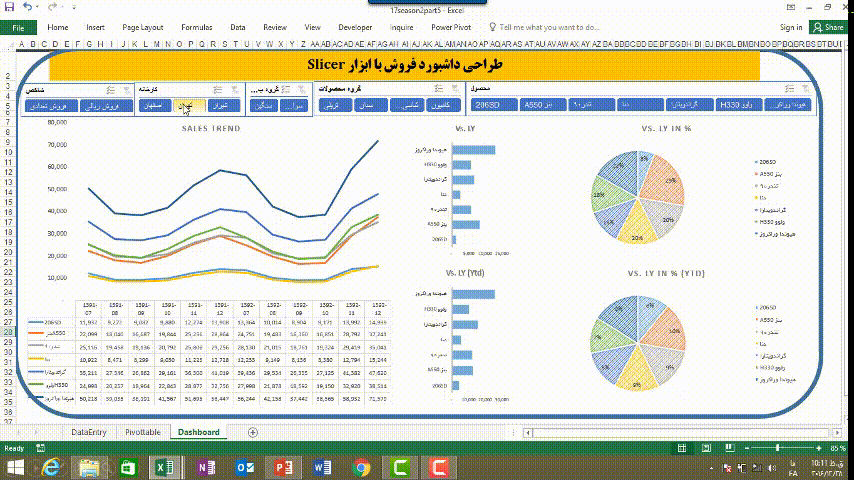This screenshot has height=480, width=854.
Task: Open the Formulas ribbon tab
Action: 196,27
